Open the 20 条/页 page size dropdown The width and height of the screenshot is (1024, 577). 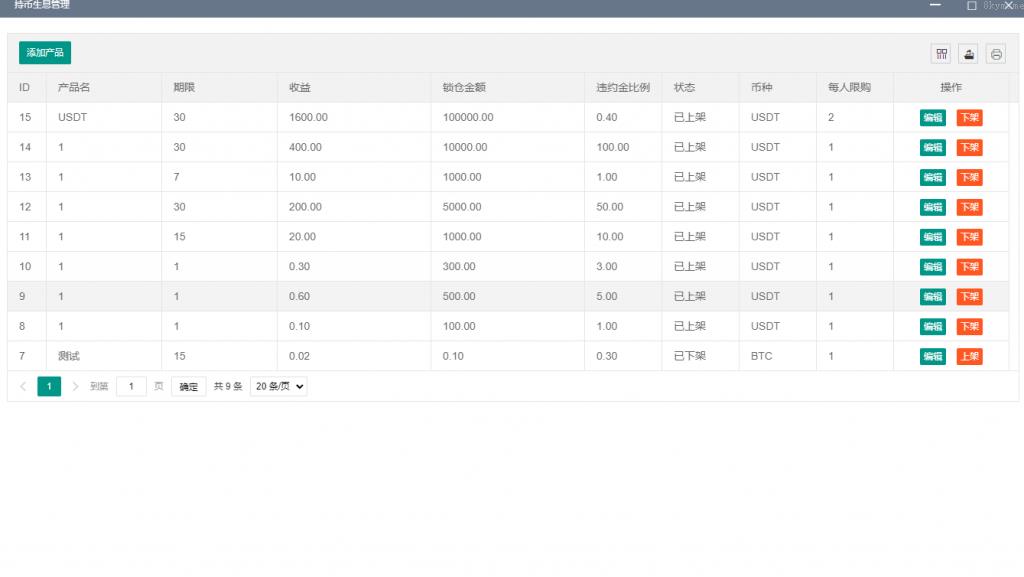[x=278, y=386]
